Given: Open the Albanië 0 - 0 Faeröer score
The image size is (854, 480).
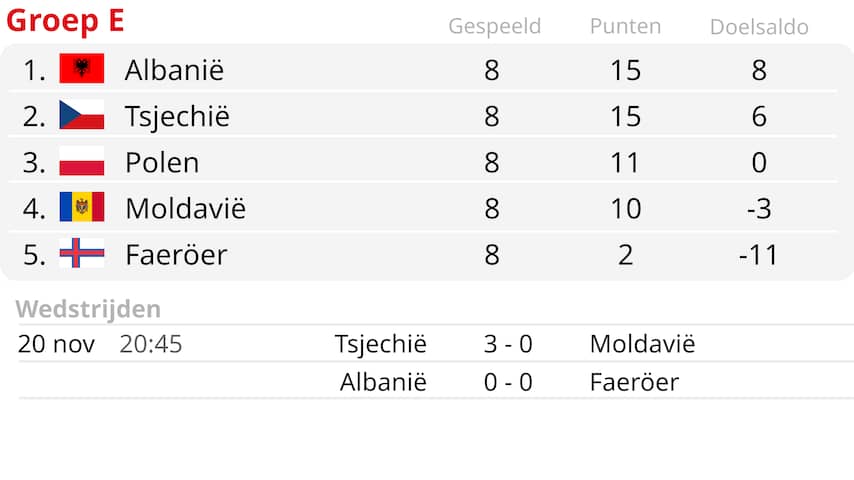Looking at the screenshot, I should tap(508, 382).
